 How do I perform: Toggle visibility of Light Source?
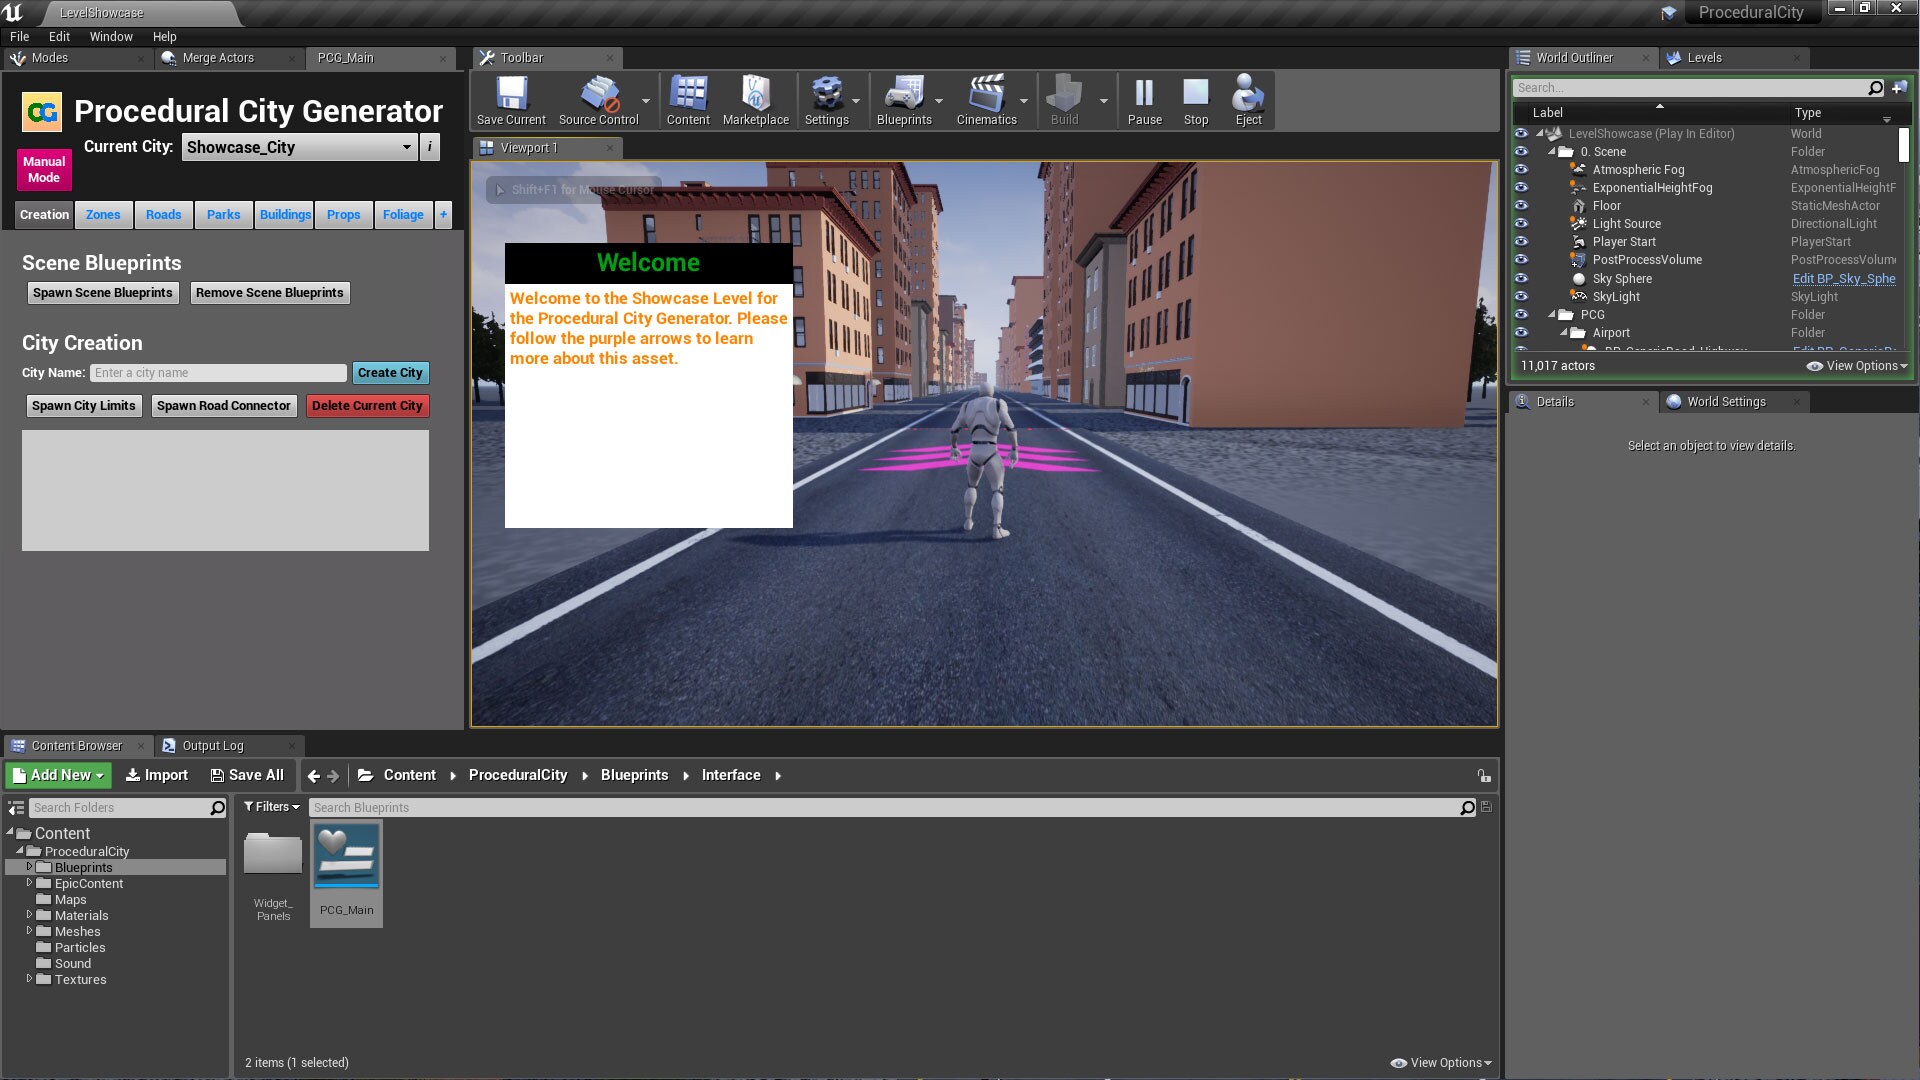coord(1521,224)
